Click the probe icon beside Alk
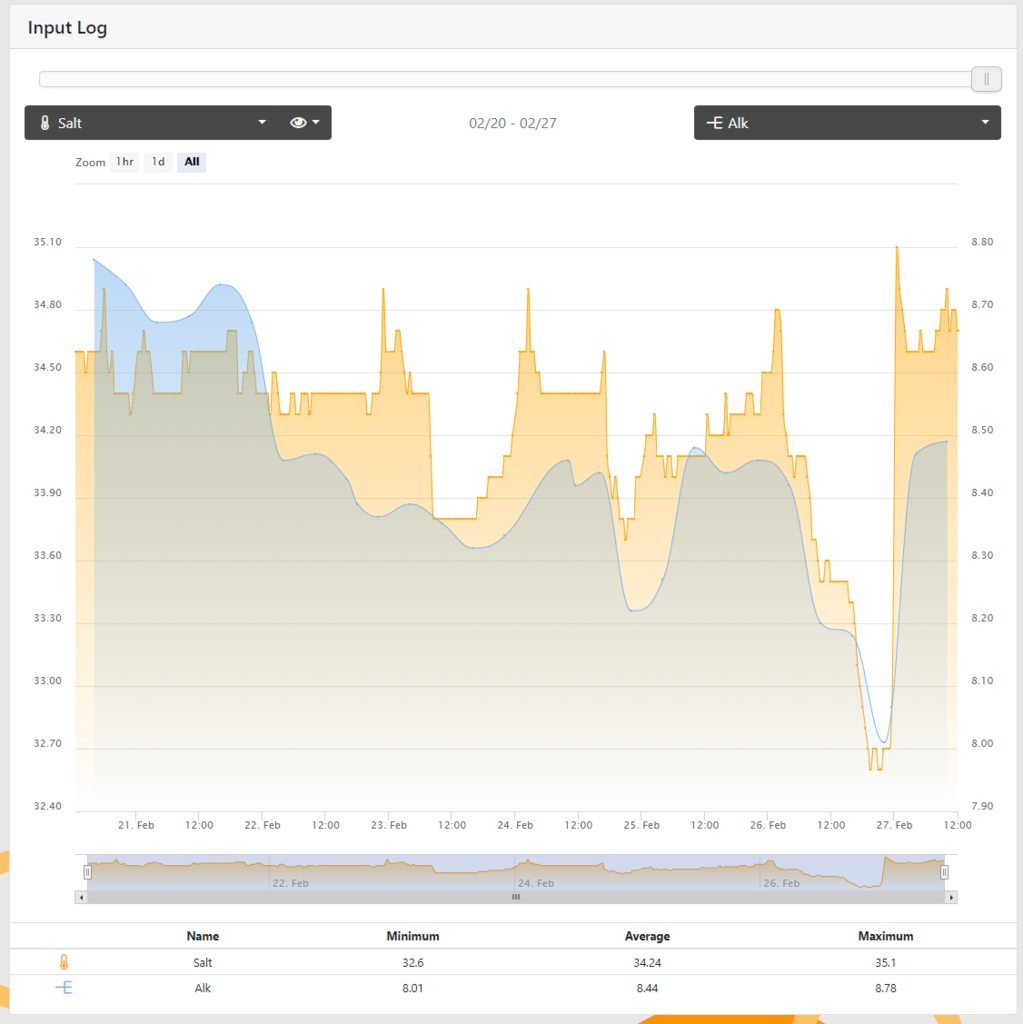Screen dimensions: 1023x1024 click(714, 123)
